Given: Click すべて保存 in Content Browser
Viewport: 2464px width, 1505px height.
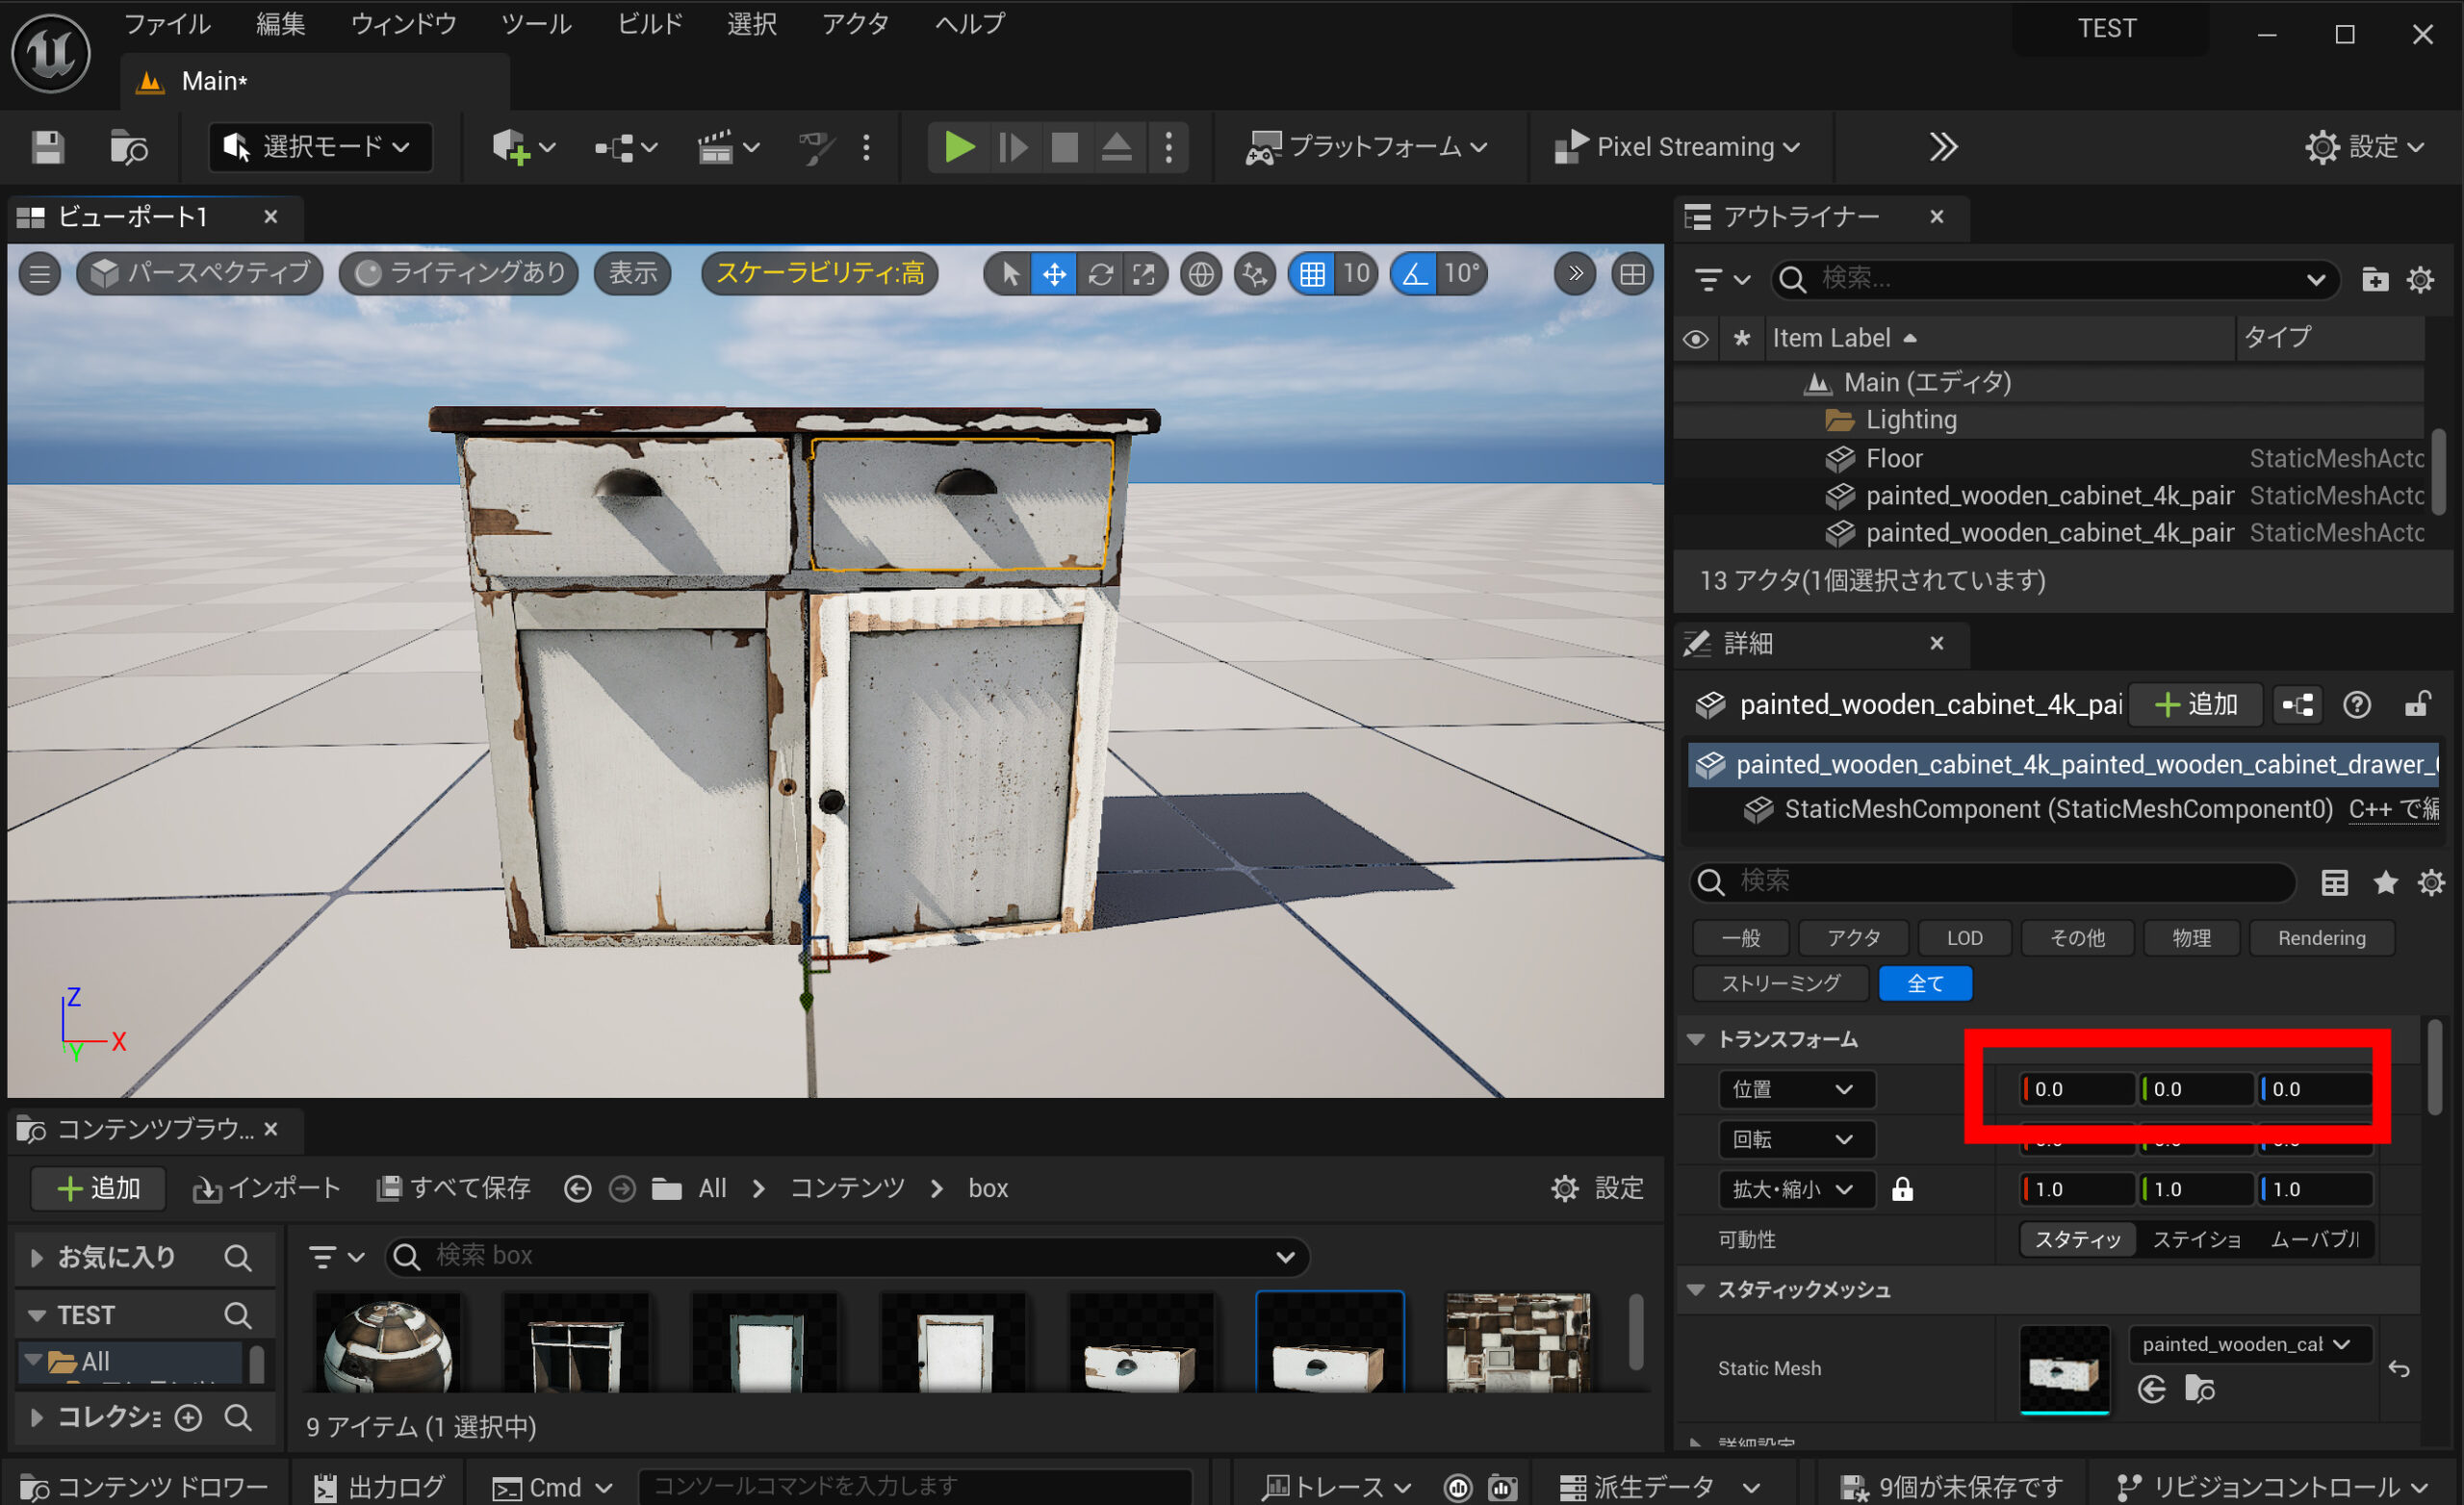Looking at the screenshot, I should [455, 1188].
